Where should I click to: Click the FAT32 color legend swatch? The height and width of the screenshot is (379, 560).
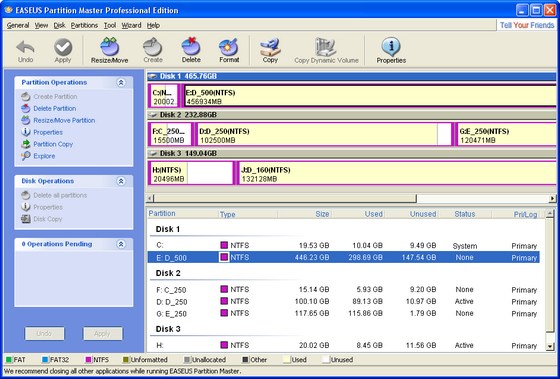45,360
